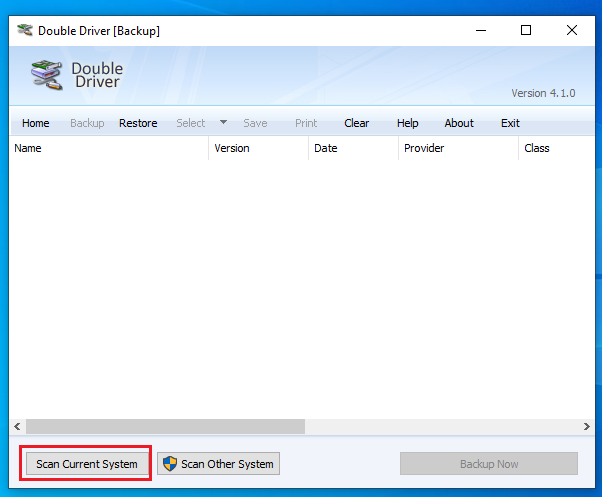
Task: Maximize the Double Driver window
Action: pyautogui.click(x=526, y=30)
